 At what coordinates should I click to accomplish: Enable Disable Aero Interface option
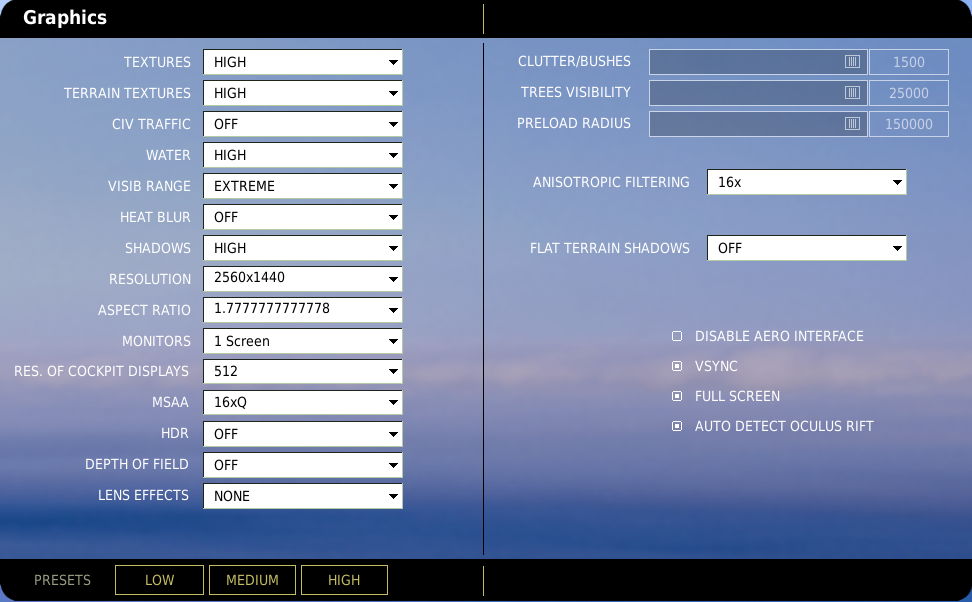(x=677, y=336)
